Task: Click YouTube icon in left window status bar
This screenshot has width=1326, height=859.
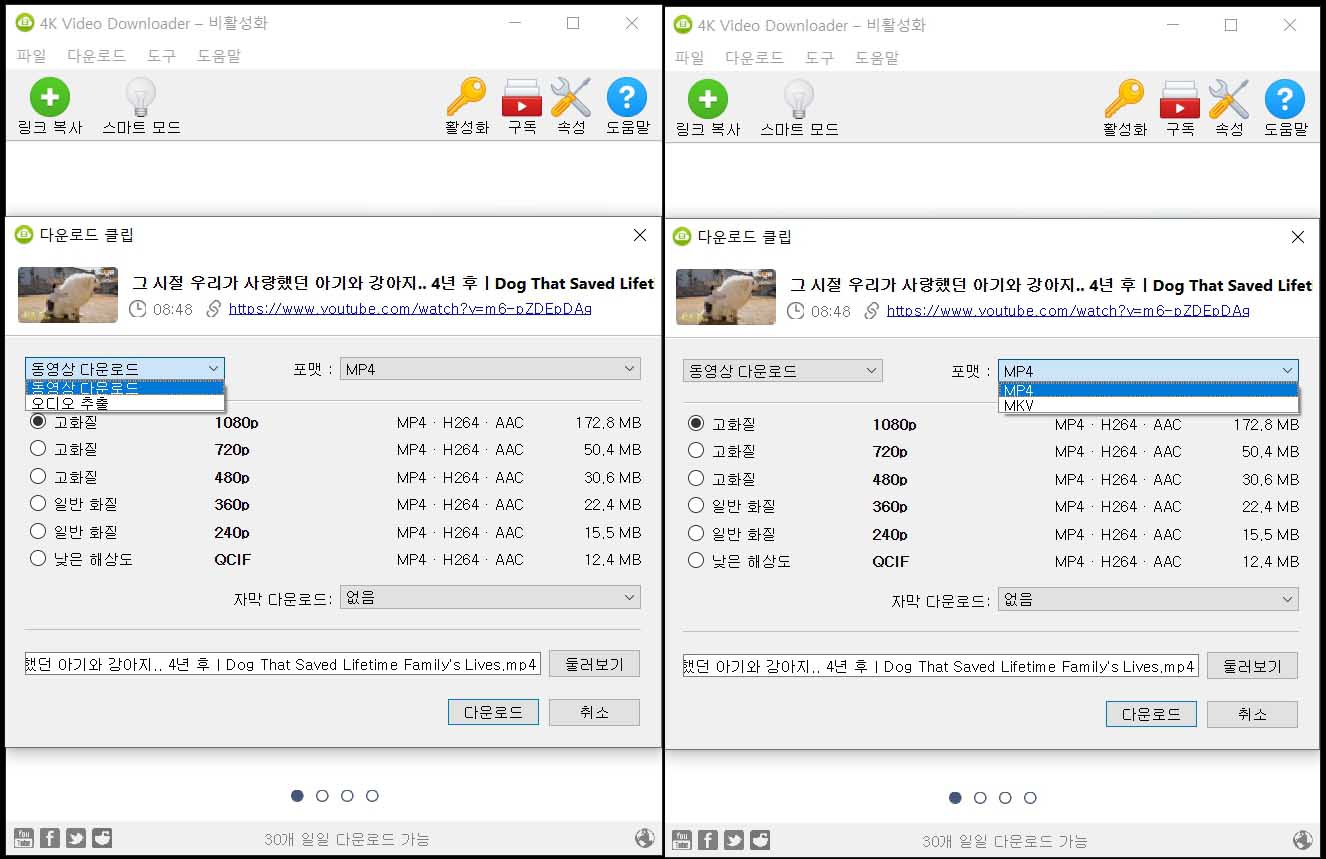Action: 23,838
